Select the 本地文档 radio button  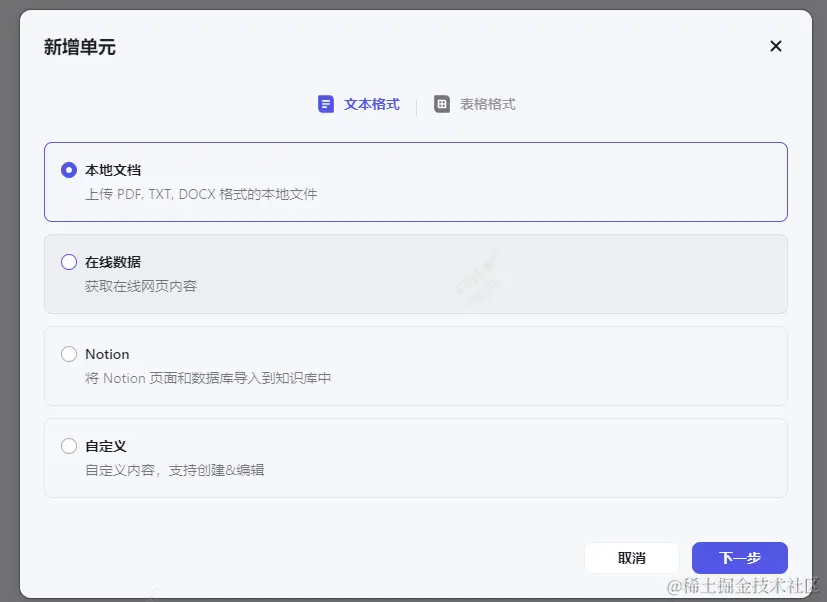(x=68, y=170)
